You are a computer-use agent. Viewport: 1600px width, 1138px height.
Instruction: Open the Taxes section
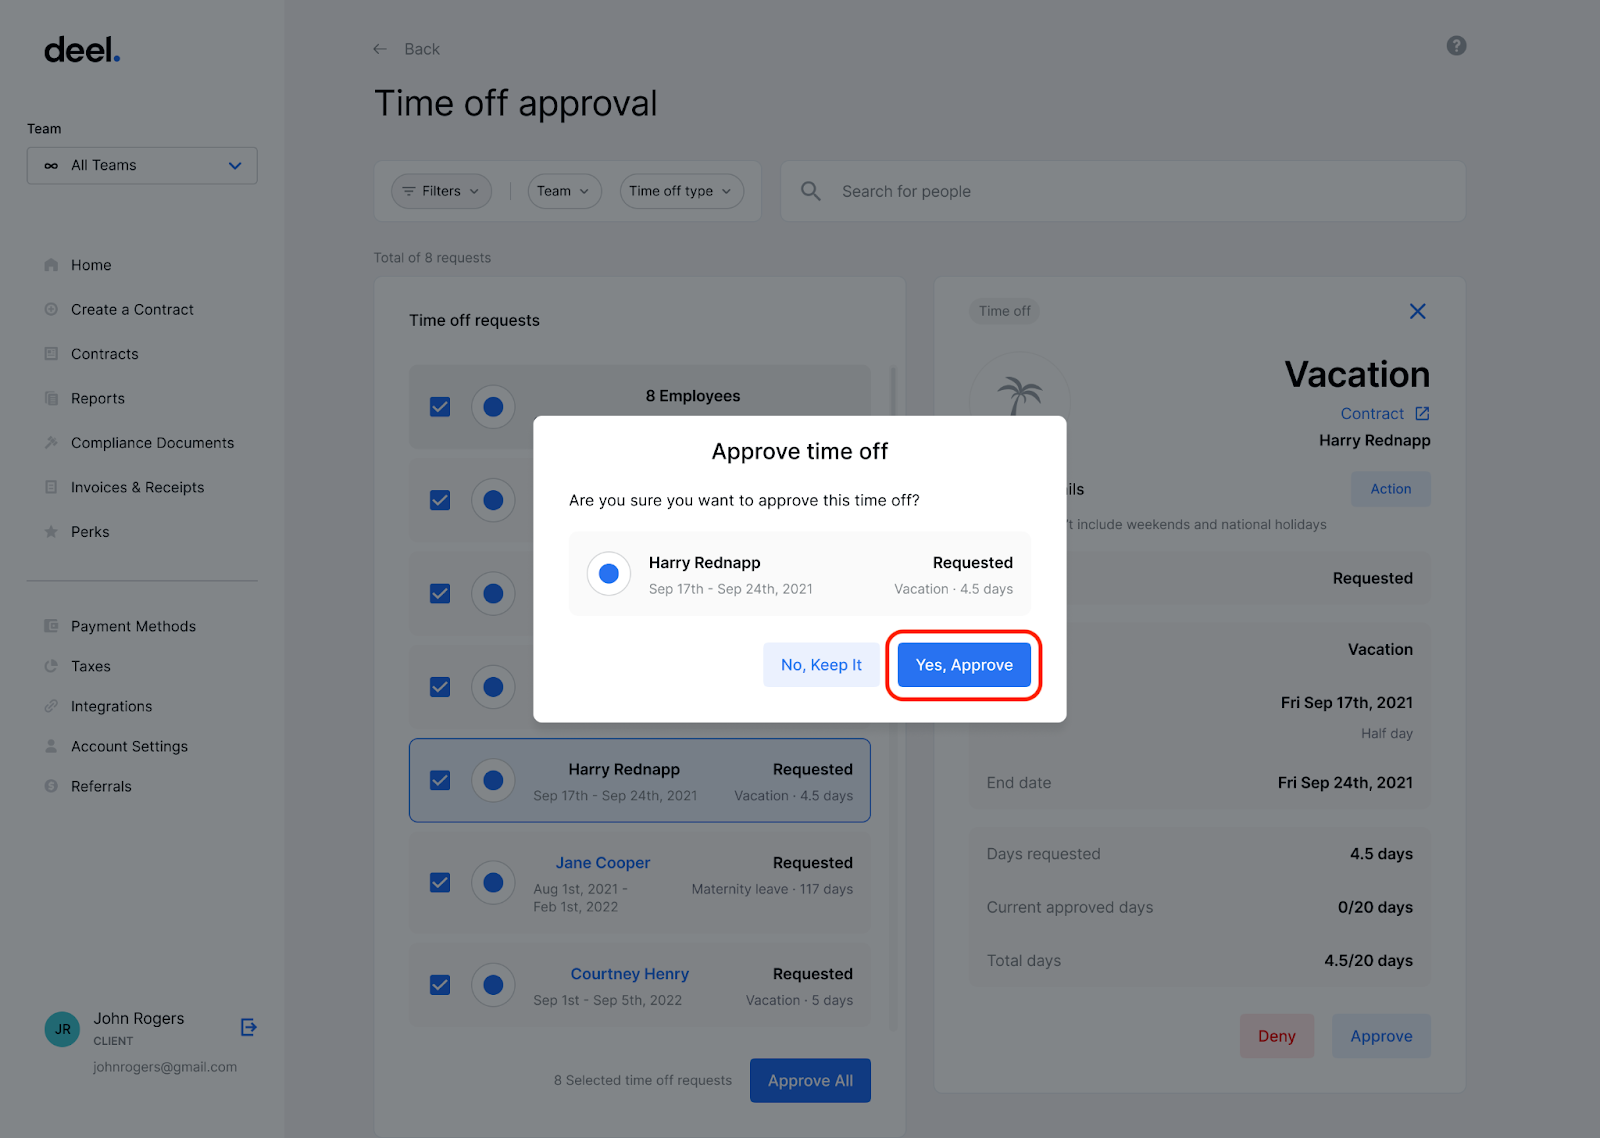(x=90, y=666)
